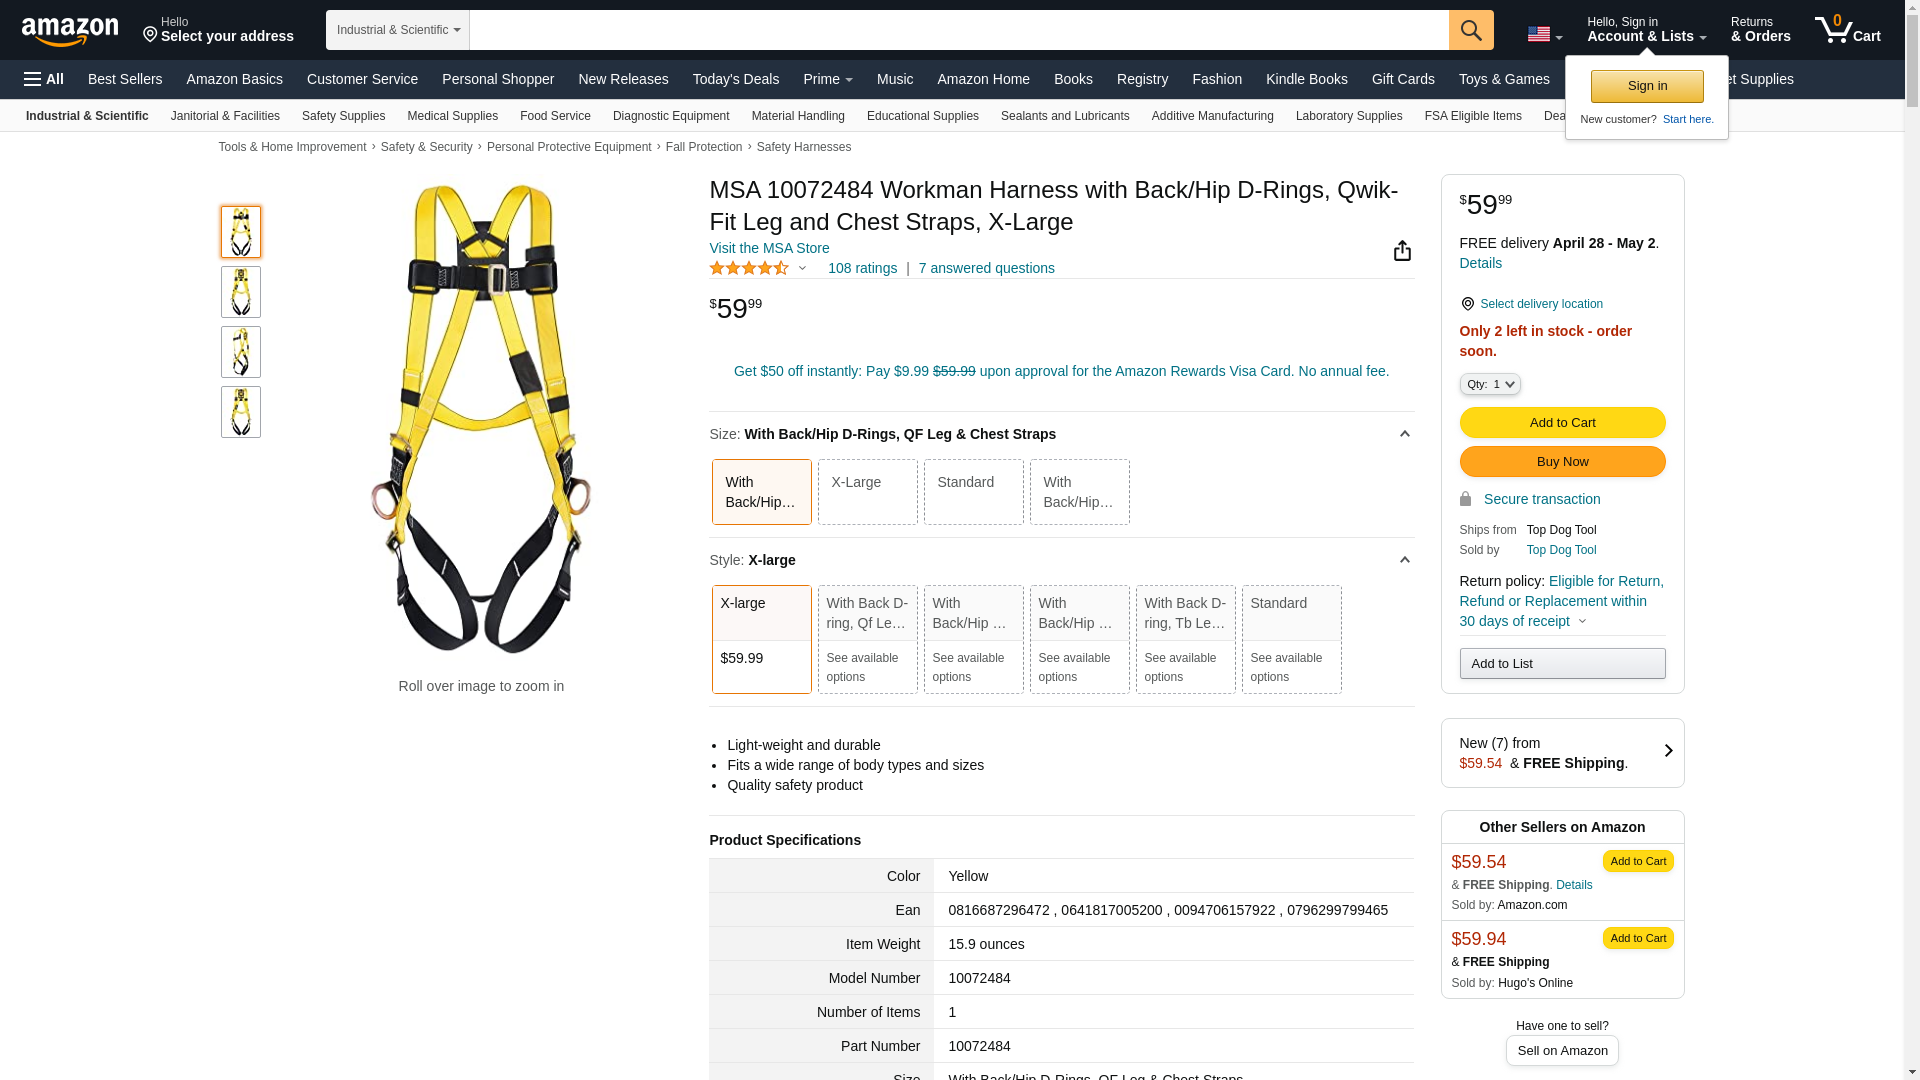Click the star rating icons
The width and height of the screenshot is (1920, 1080).
click(x=749, y=268)
